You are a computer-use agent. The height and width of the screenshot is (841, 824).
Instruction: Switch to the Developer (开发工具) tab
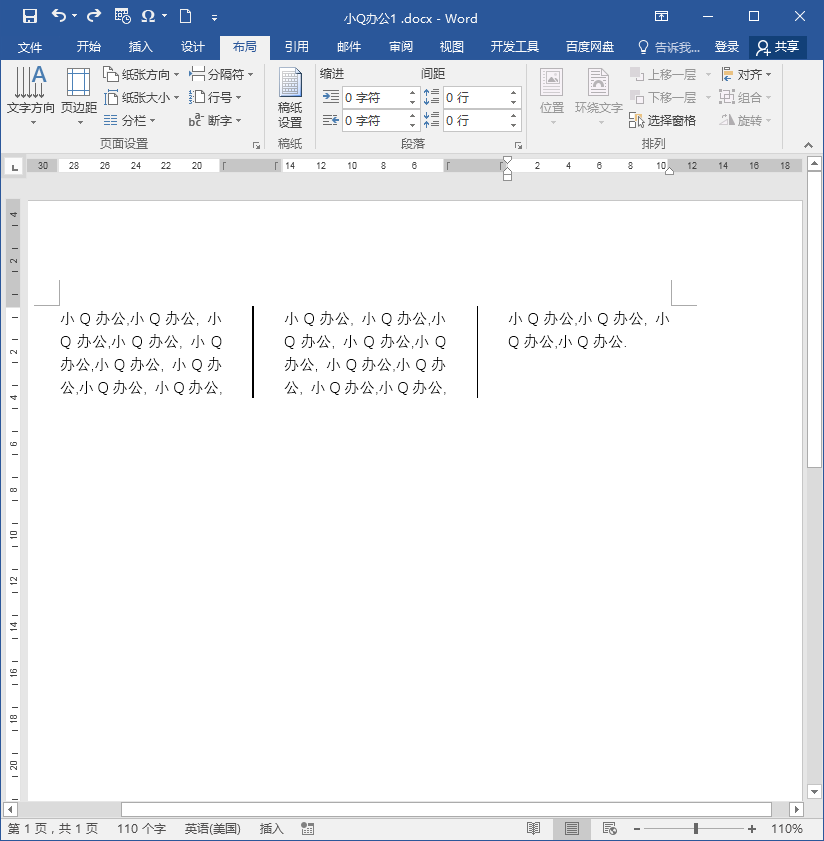point(514,47)
